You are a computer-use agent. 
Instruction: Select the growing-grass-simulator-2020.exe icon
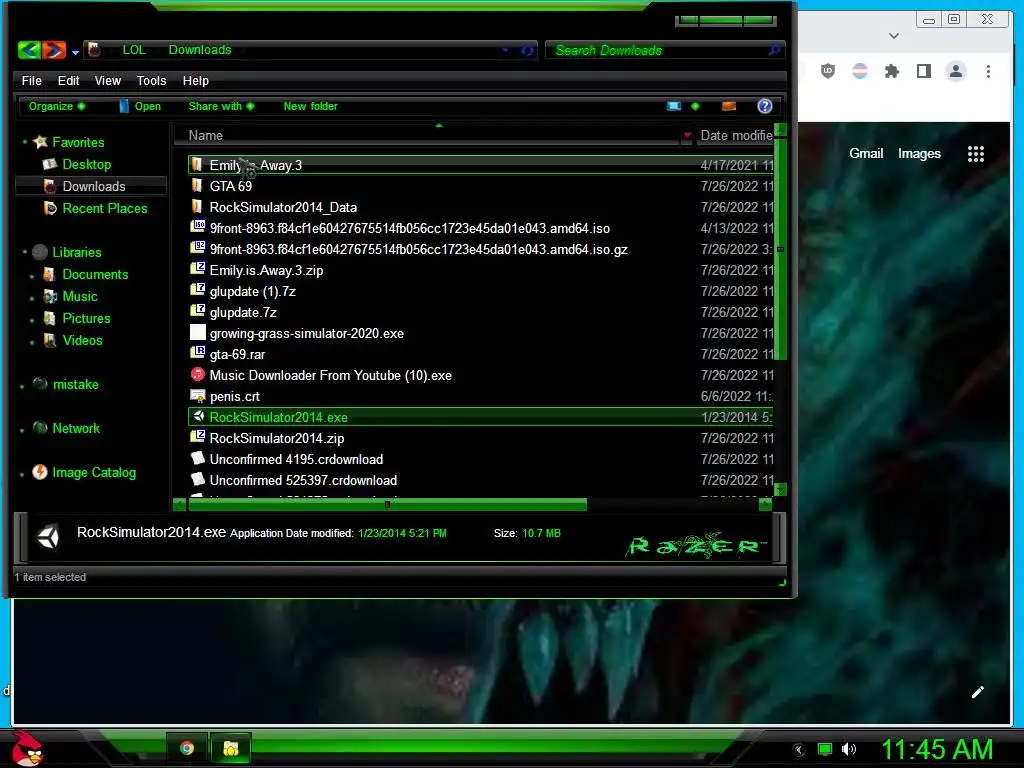pyautogui.click(x=197, y=332)
